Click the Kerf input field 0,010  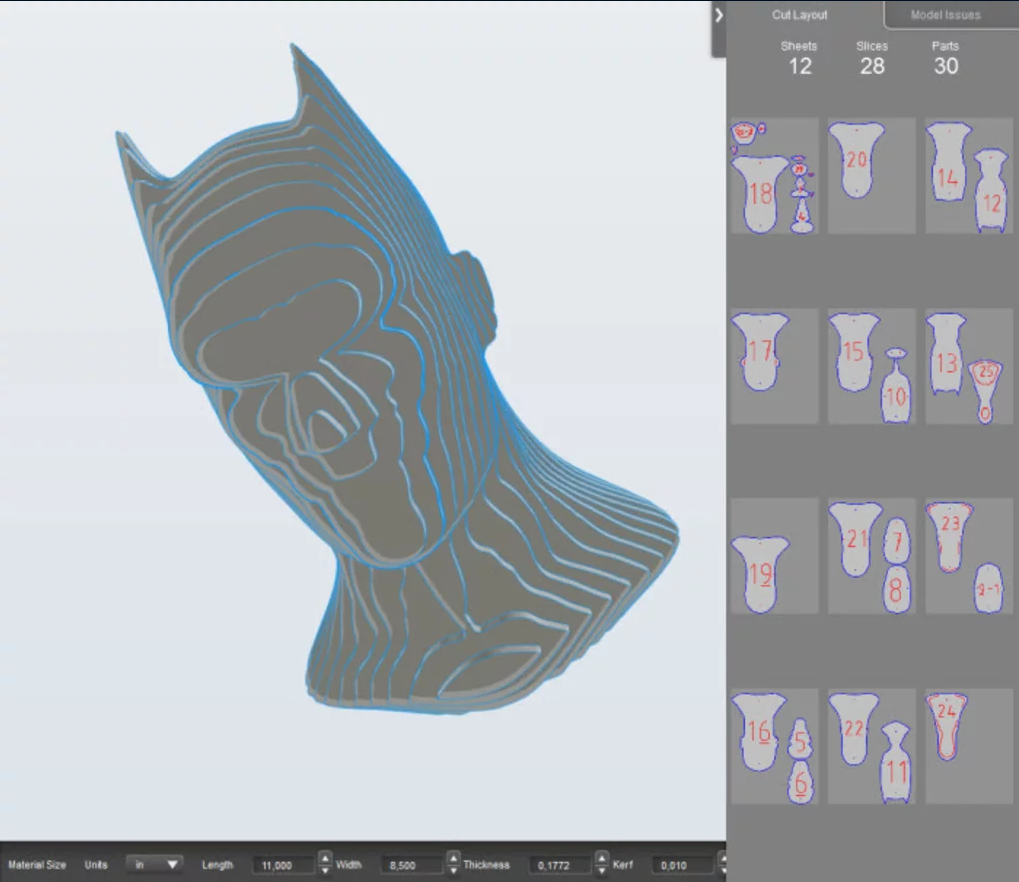click(683, 865)
